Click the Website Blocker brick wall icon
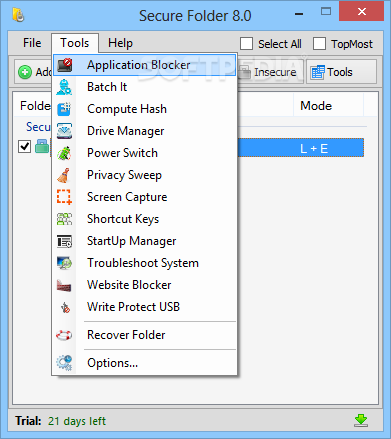391x439 pixels. point(64,285)
